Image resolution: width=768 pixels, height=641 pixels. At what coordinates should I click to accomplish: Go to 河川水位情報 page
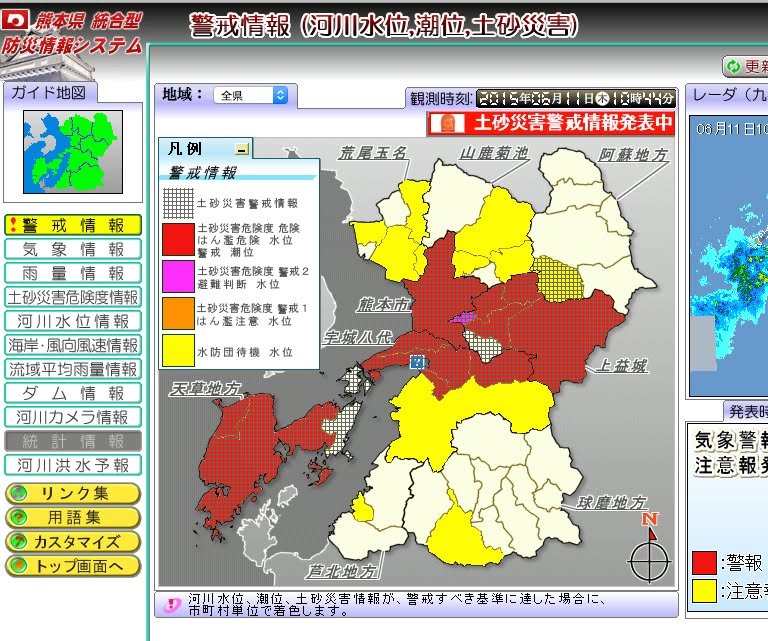(73, 321)
